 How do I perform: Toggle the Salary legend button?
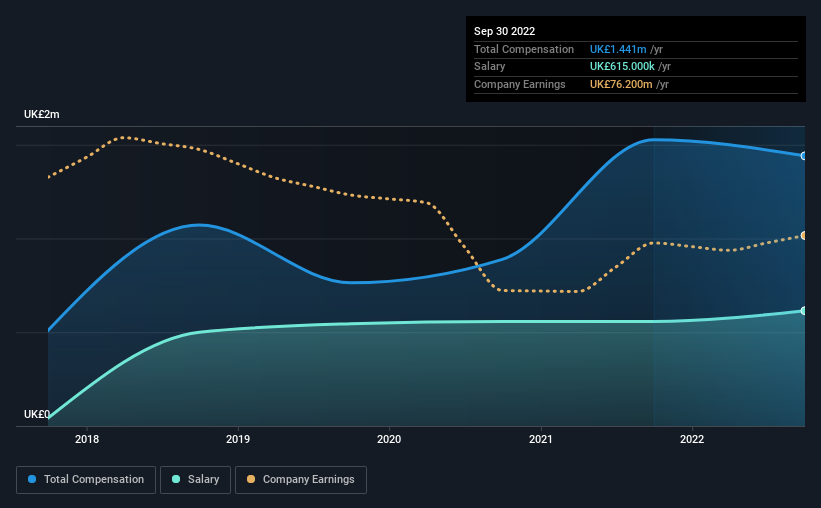click(x=195, y=480)
